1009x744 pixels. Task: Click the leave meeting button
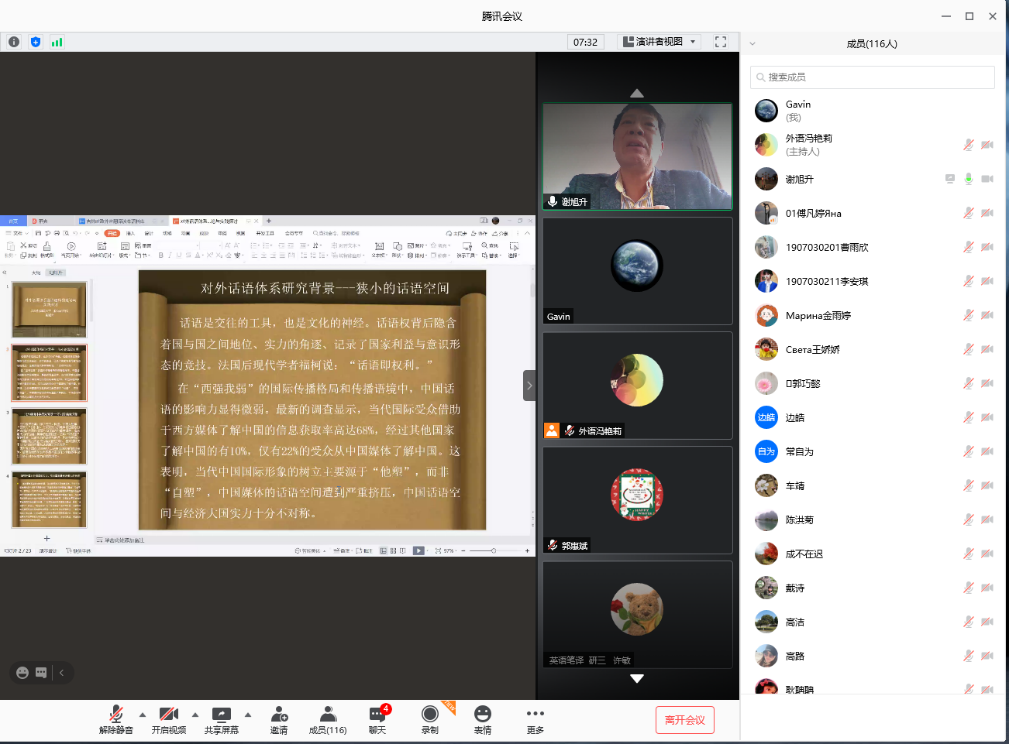685,720
